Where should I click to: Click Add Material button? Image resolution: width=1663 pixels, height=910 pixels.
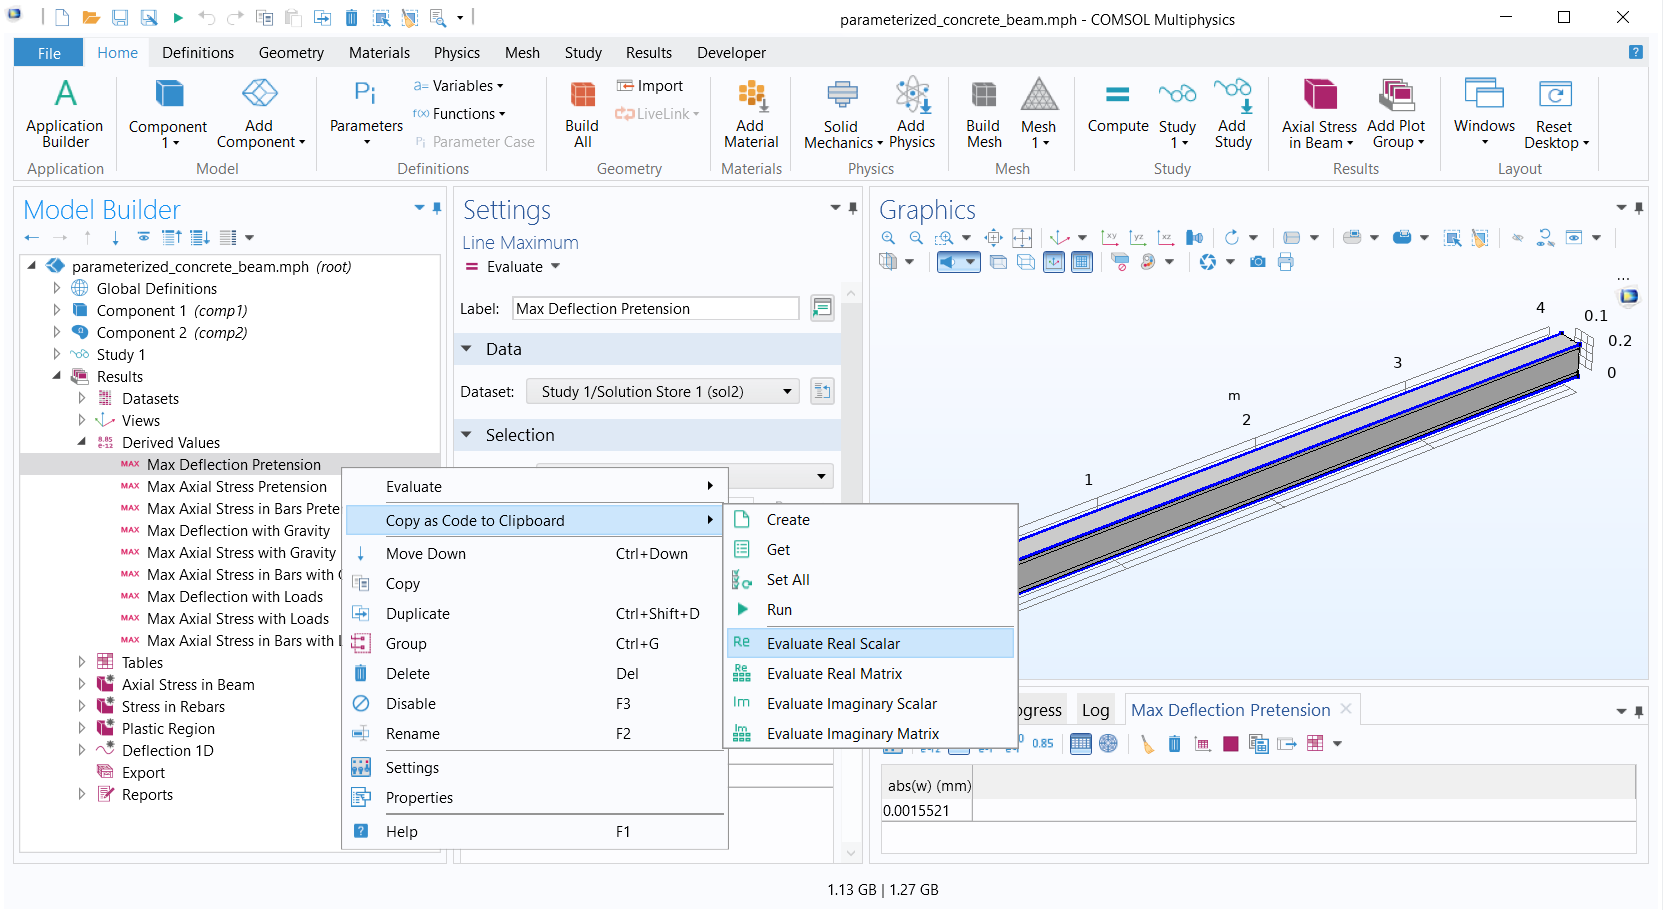coord(751,114)
